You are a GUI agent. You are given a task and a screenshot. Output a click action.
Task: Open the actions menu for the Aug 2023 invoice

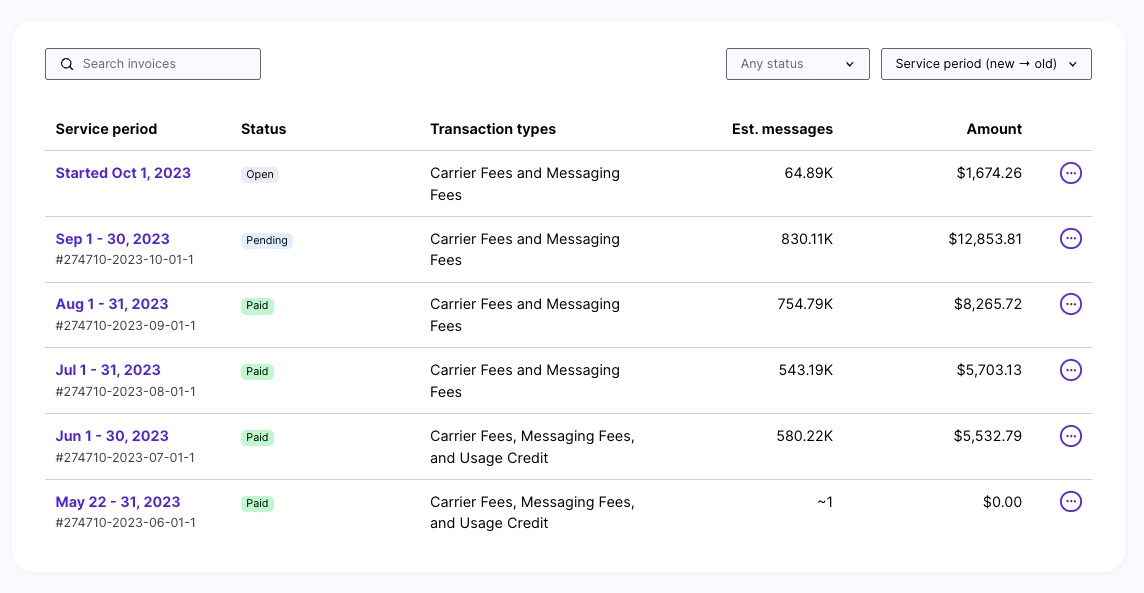pyautogui.click(x=1070, y=304)
